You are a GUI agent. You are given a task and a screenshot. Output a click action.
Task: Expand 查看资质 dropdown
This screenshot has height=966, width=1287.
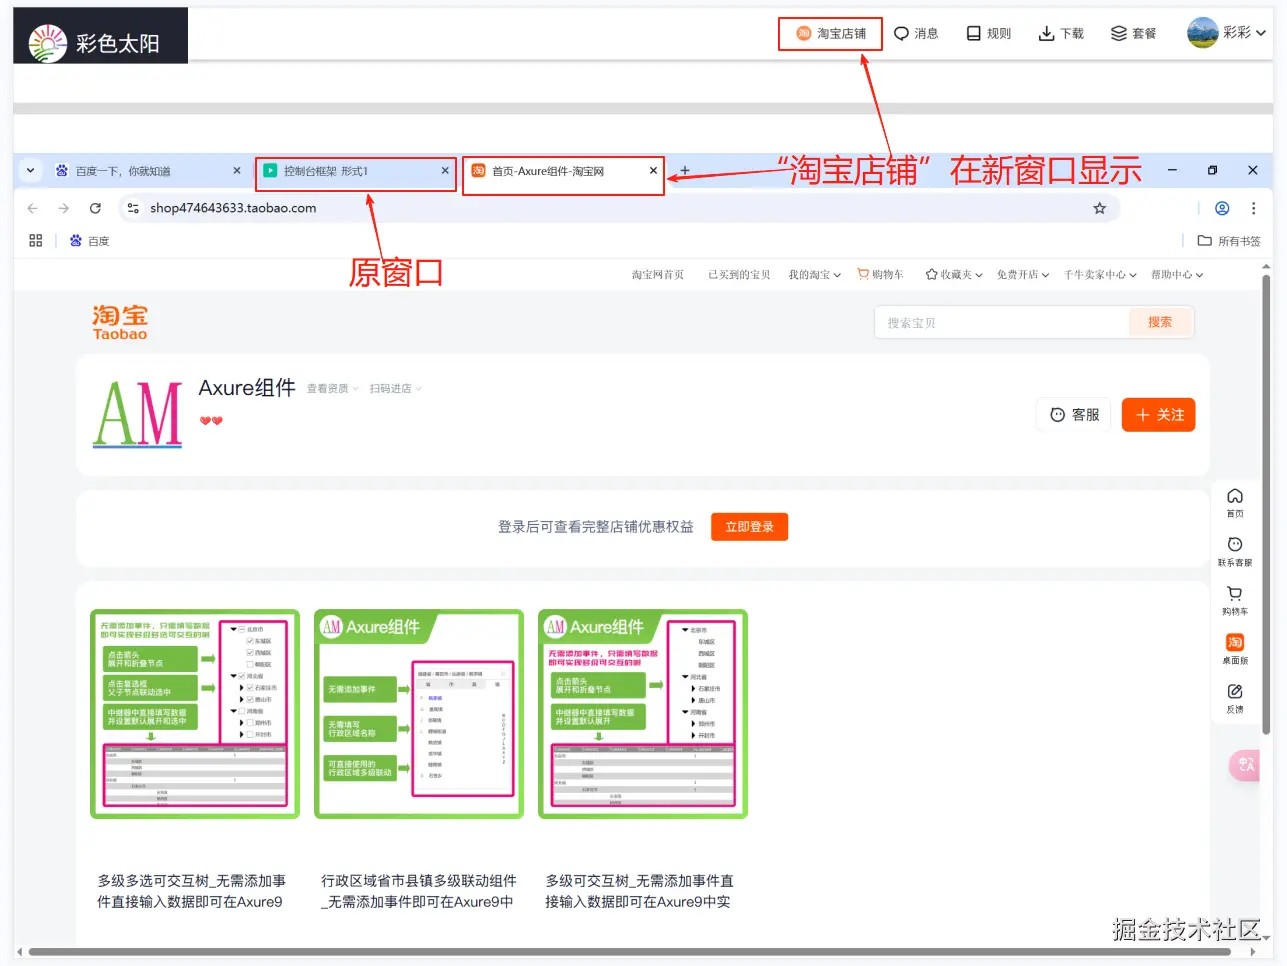pyautogui.click(x=332, y=389)
